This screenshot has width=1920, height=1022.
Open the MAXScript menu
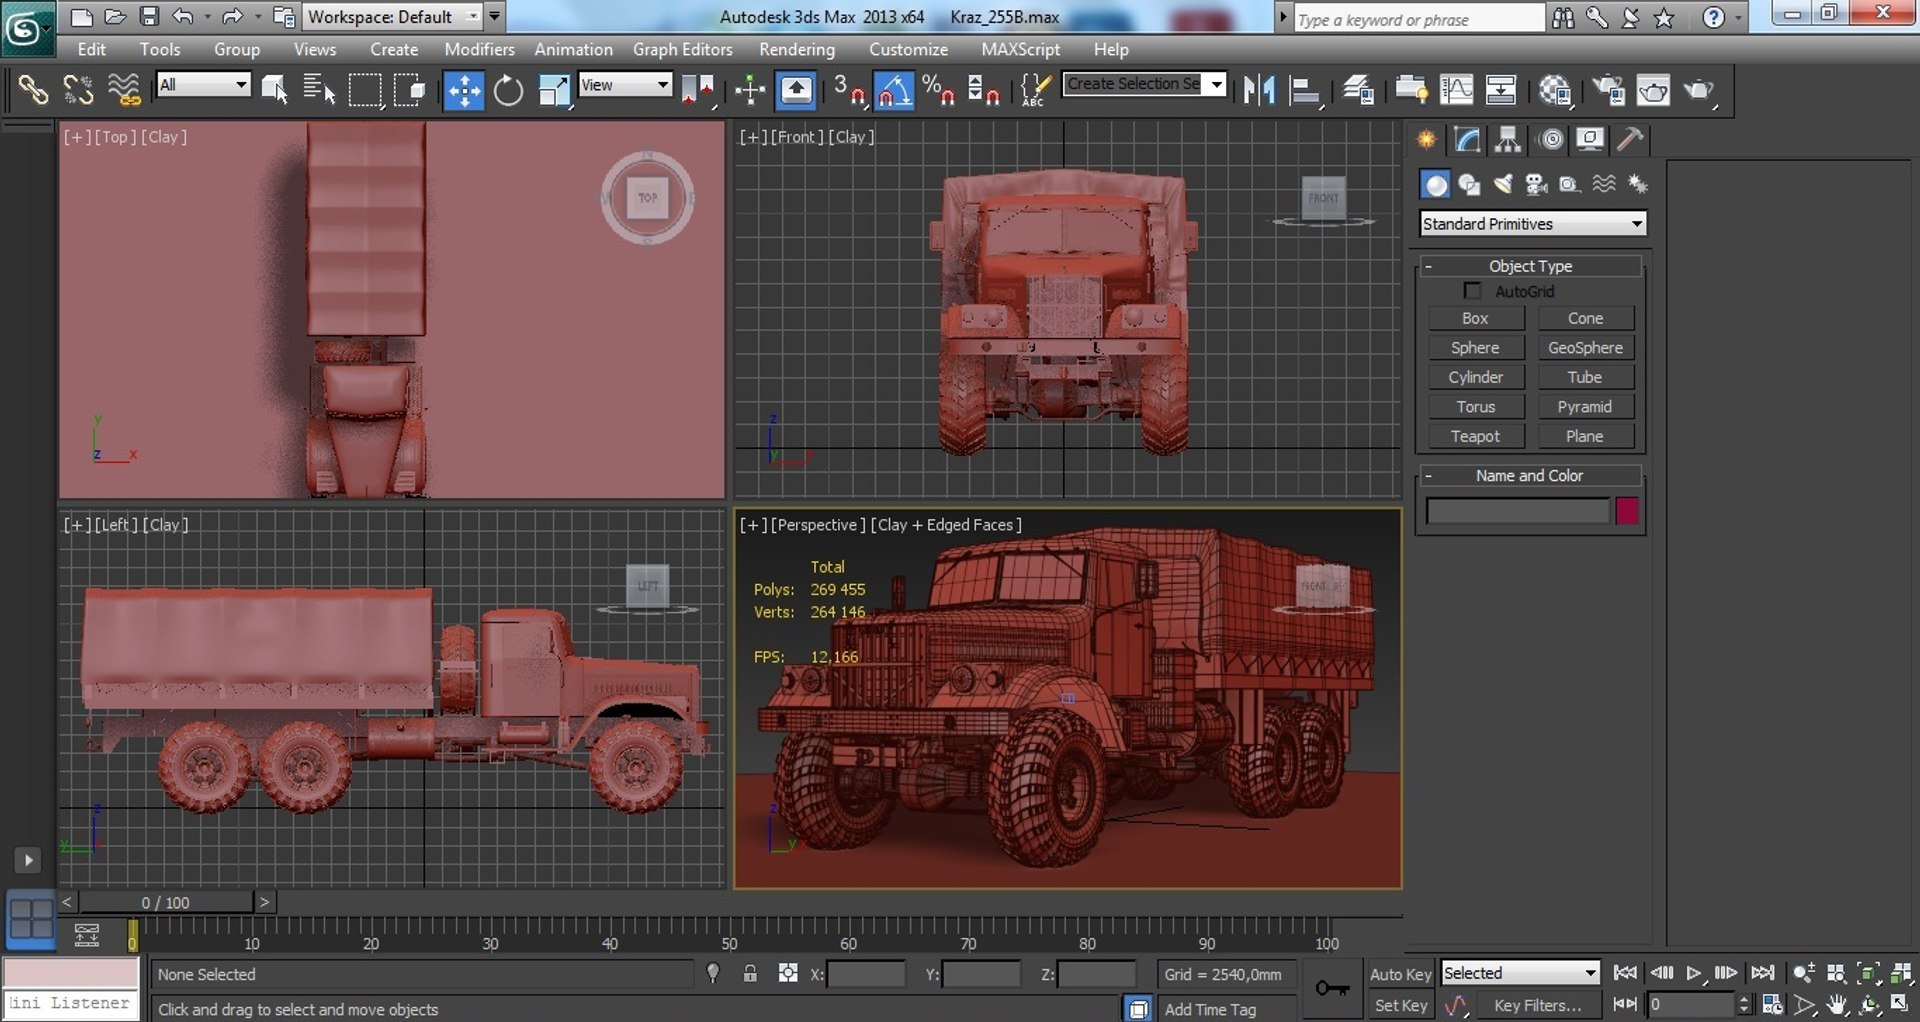tap(1021, 49)
